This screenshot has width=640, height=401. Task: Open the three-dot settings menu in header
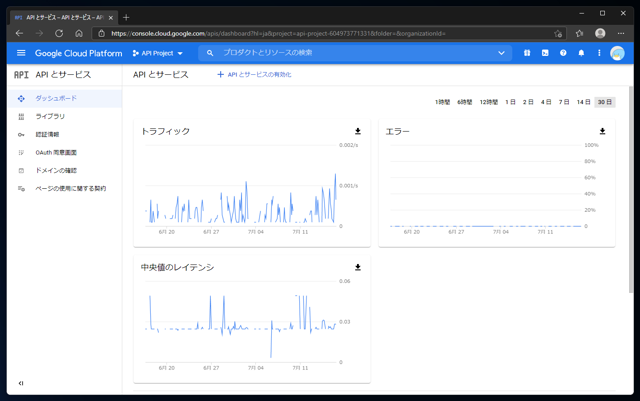(x=599, y=53)
